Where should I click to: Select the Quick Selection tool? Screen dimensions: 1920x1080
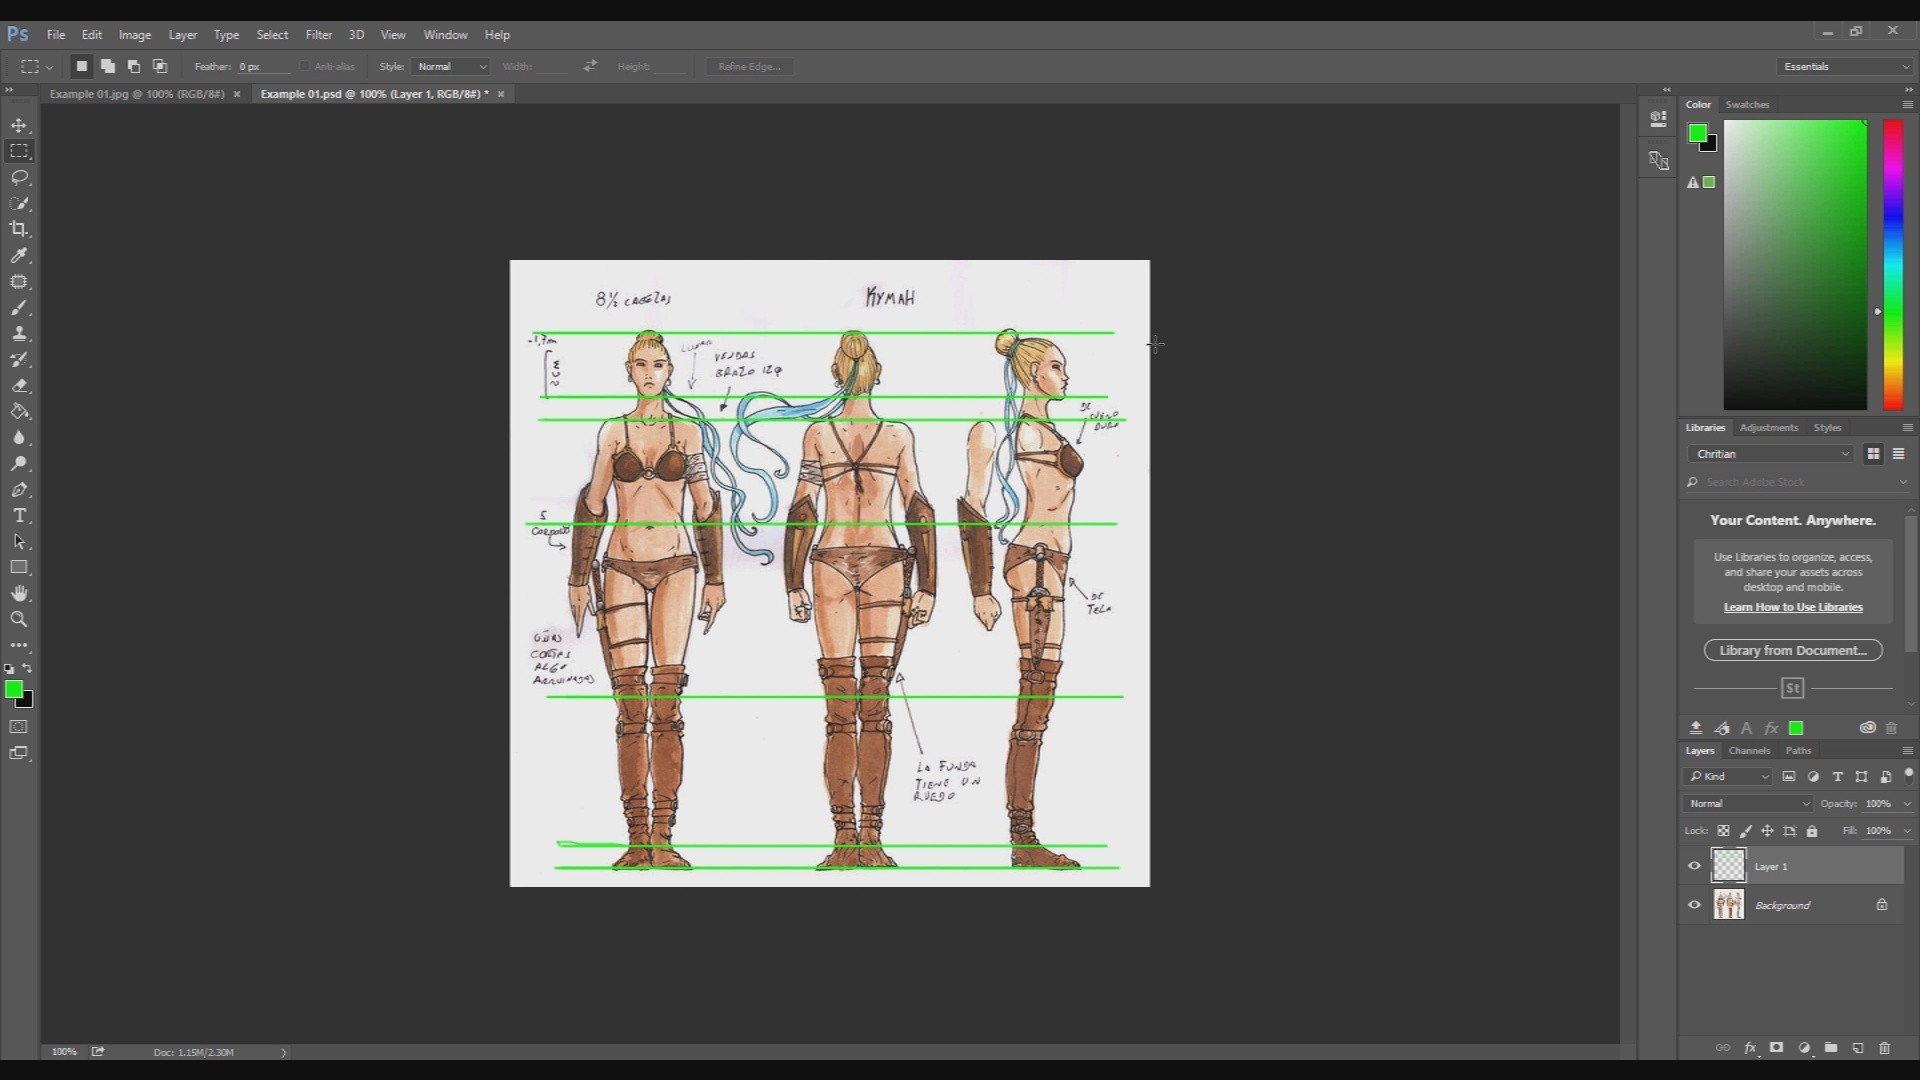(19, 203)
